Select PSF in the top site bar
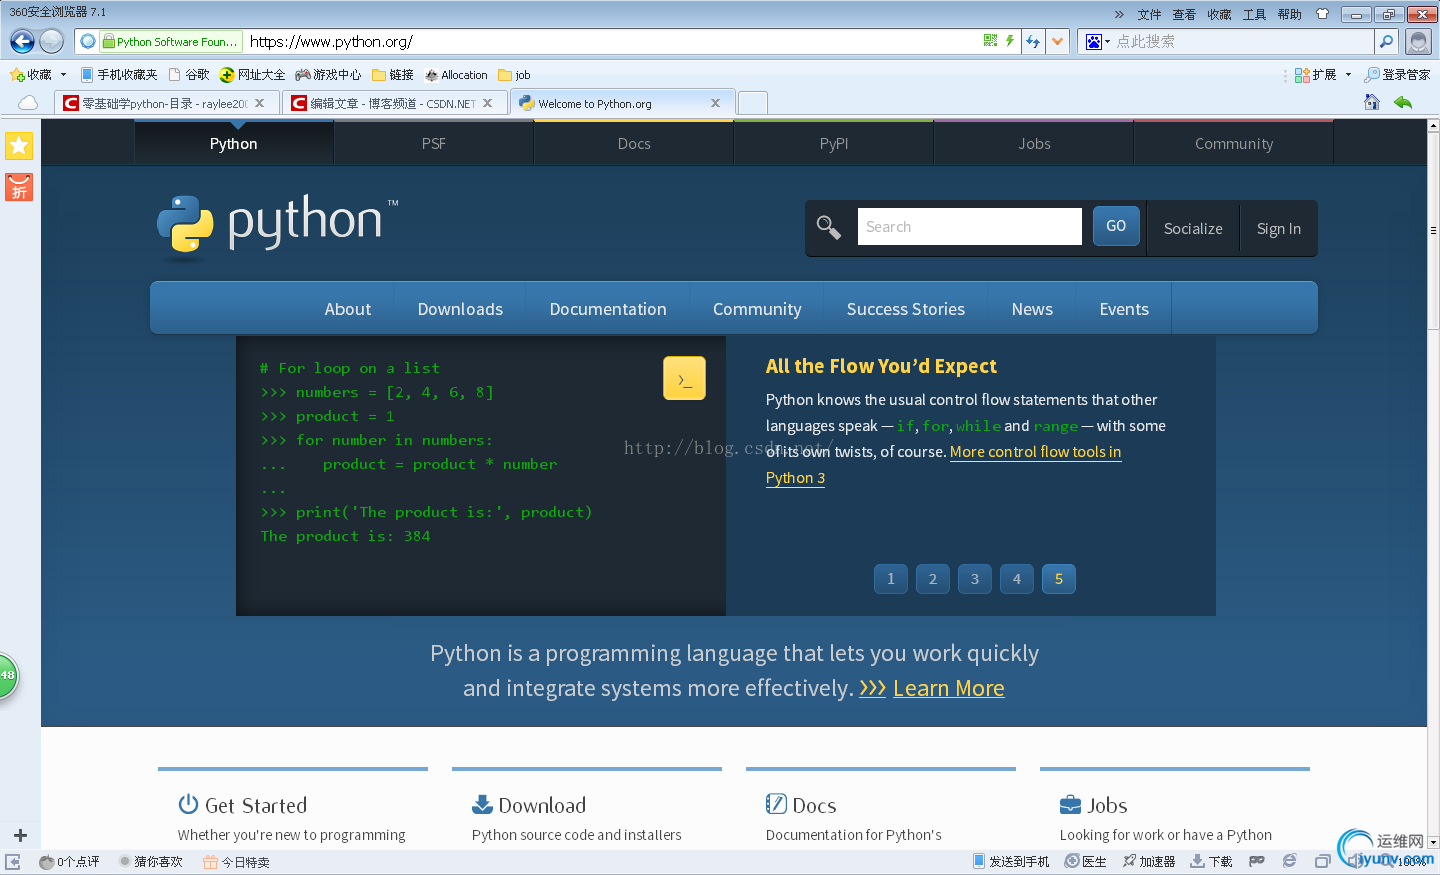The height and width of the screenshot is (875, 1440). click(x=434, y=144)
